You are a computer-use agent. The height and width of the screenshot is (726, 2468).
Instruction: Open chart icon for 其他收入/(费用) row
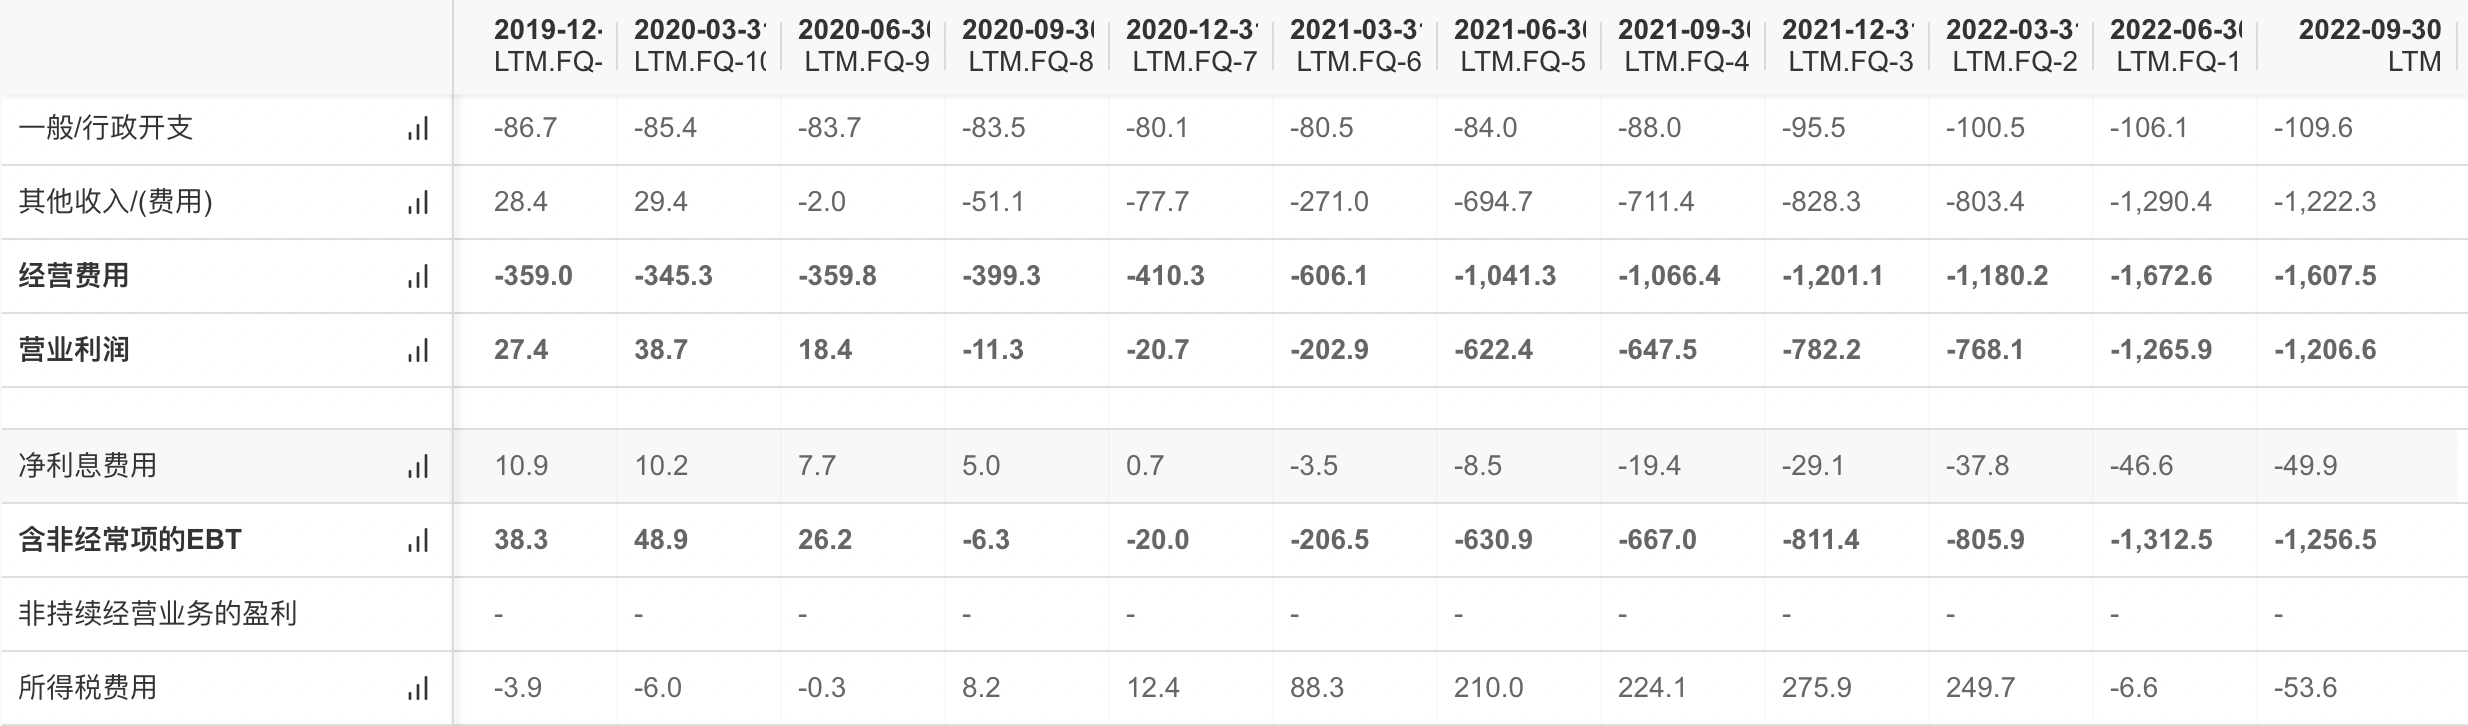(x=418, y=203)
